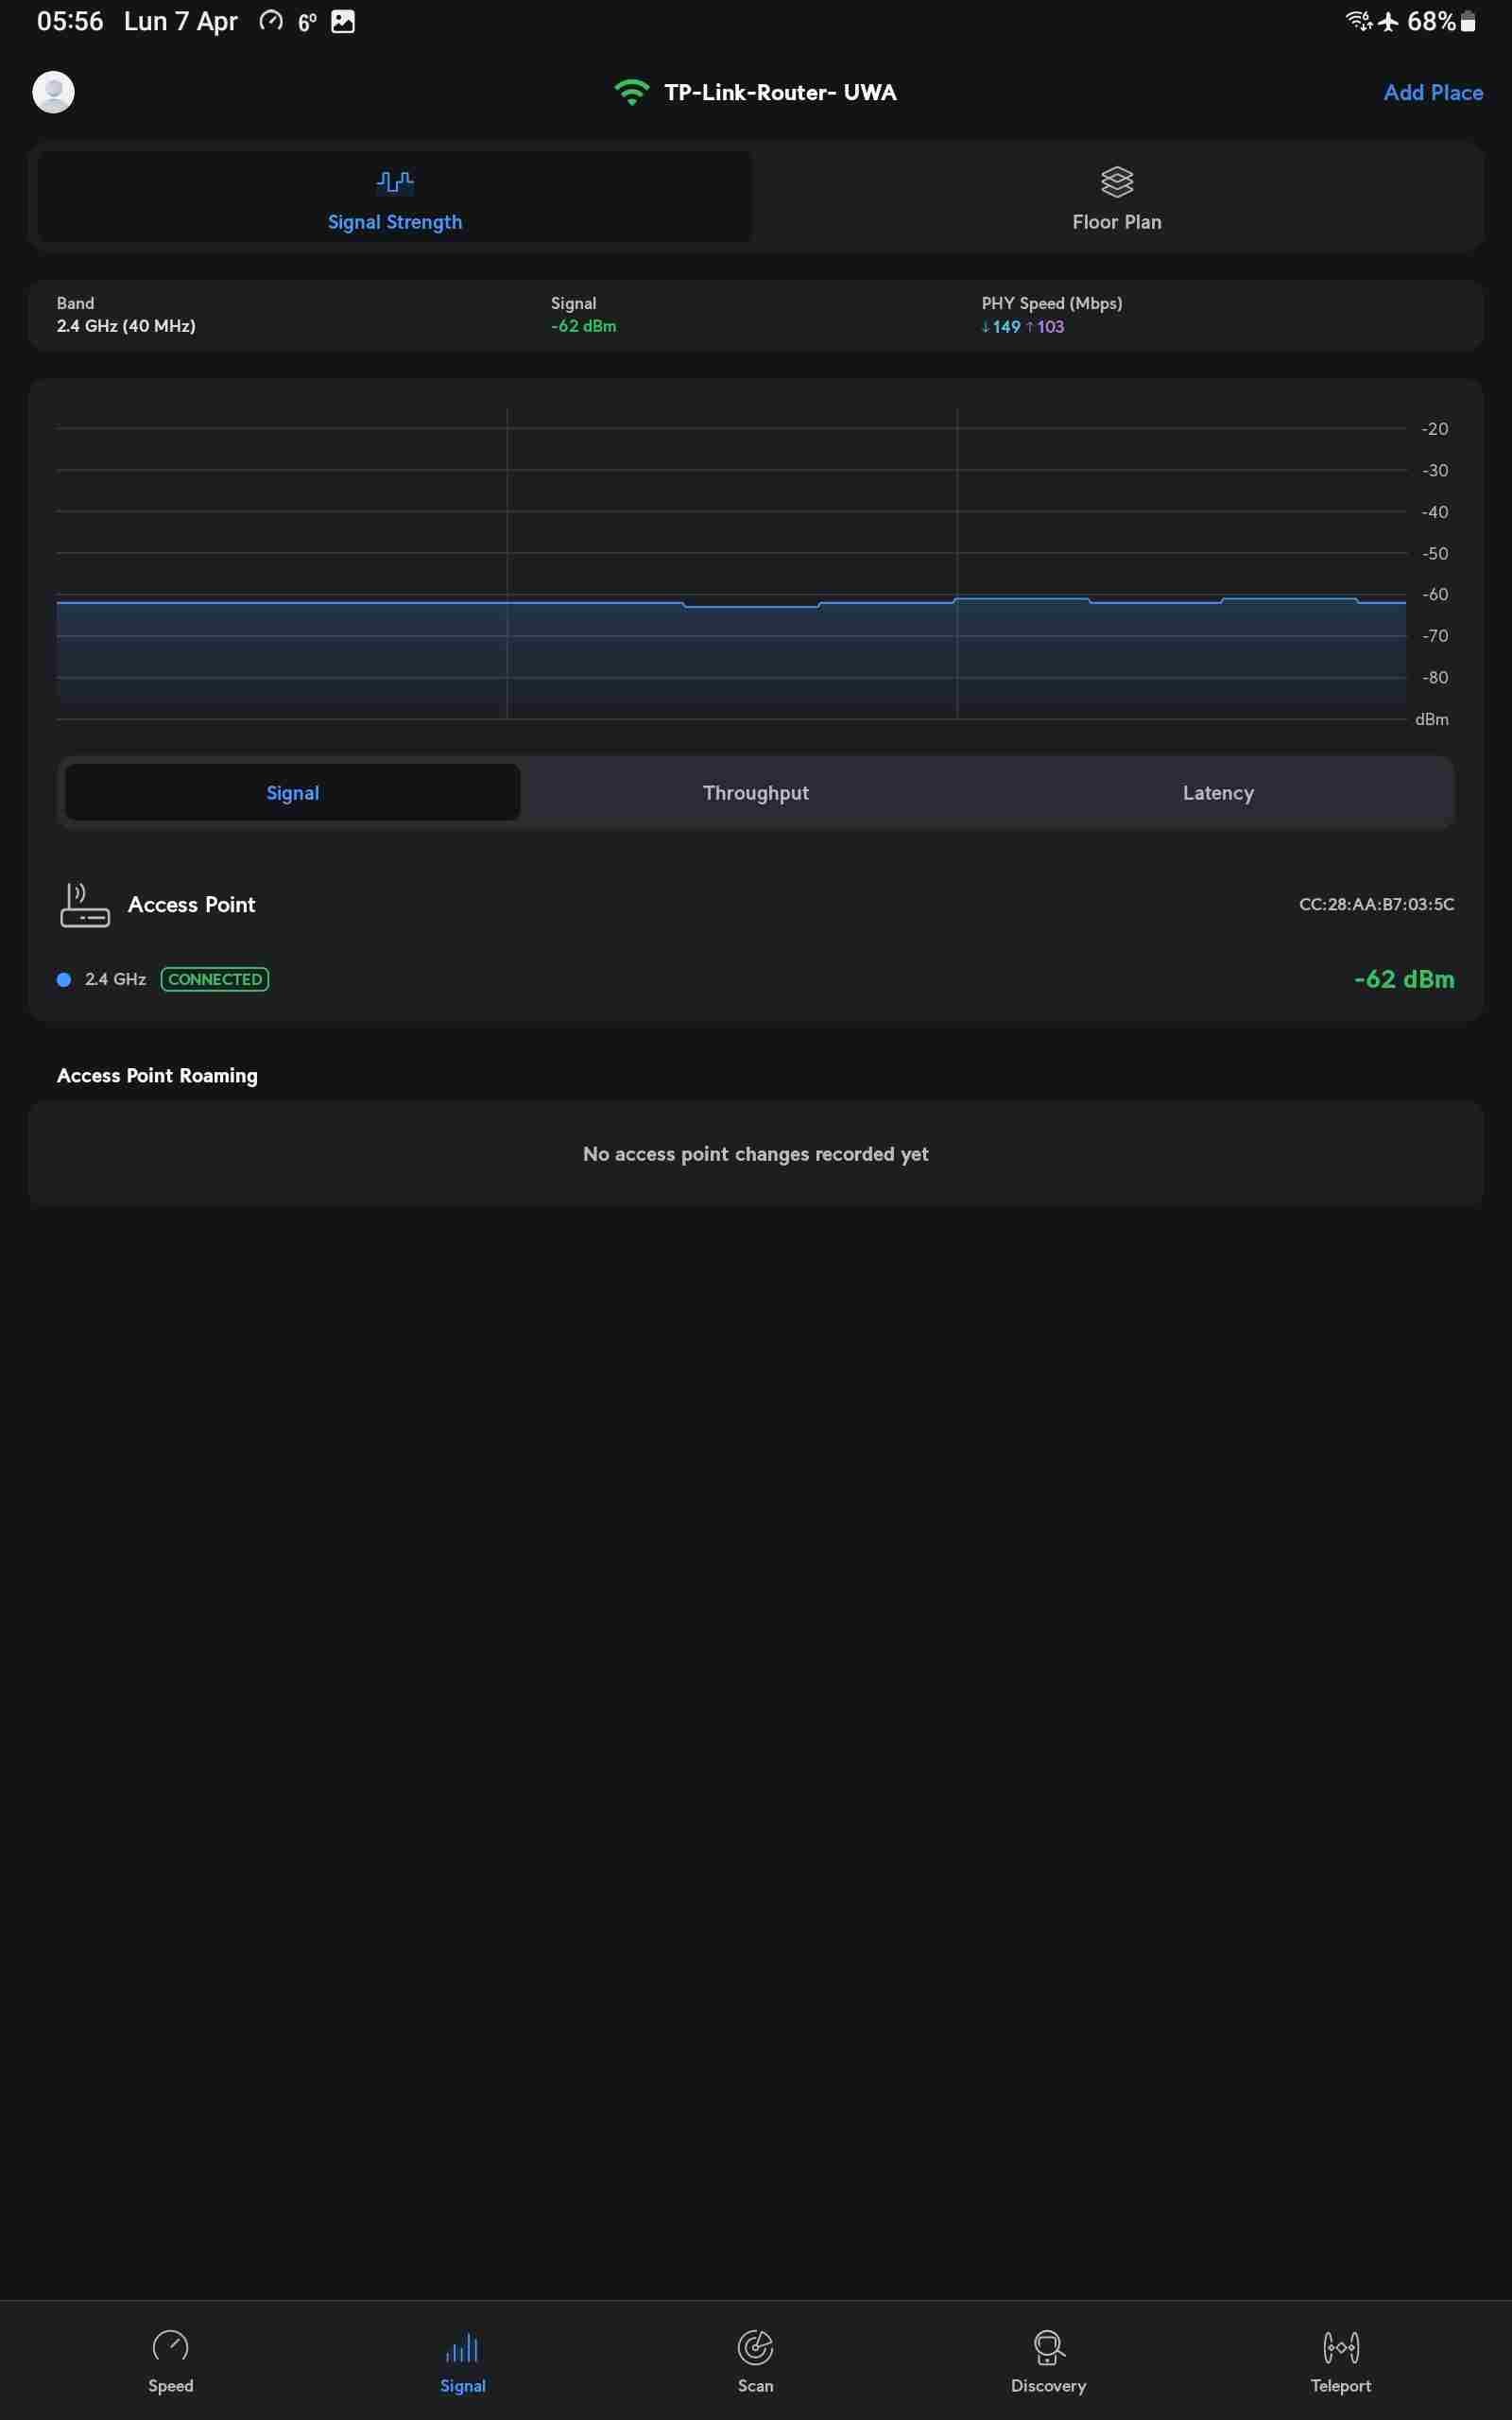Tap the Access Point router icon
The width and height of the screenshot is (1512, 2420).
pos(85,905)
